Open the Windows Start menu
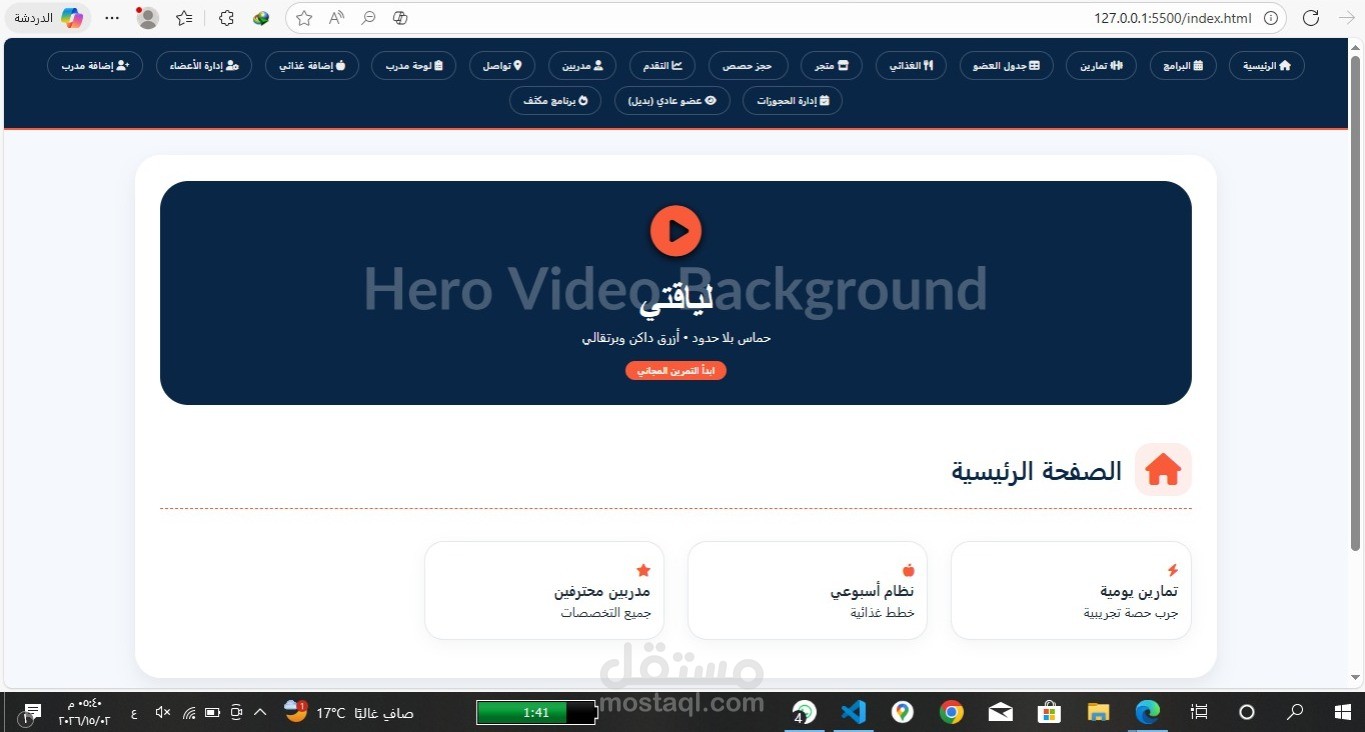 1343,712
